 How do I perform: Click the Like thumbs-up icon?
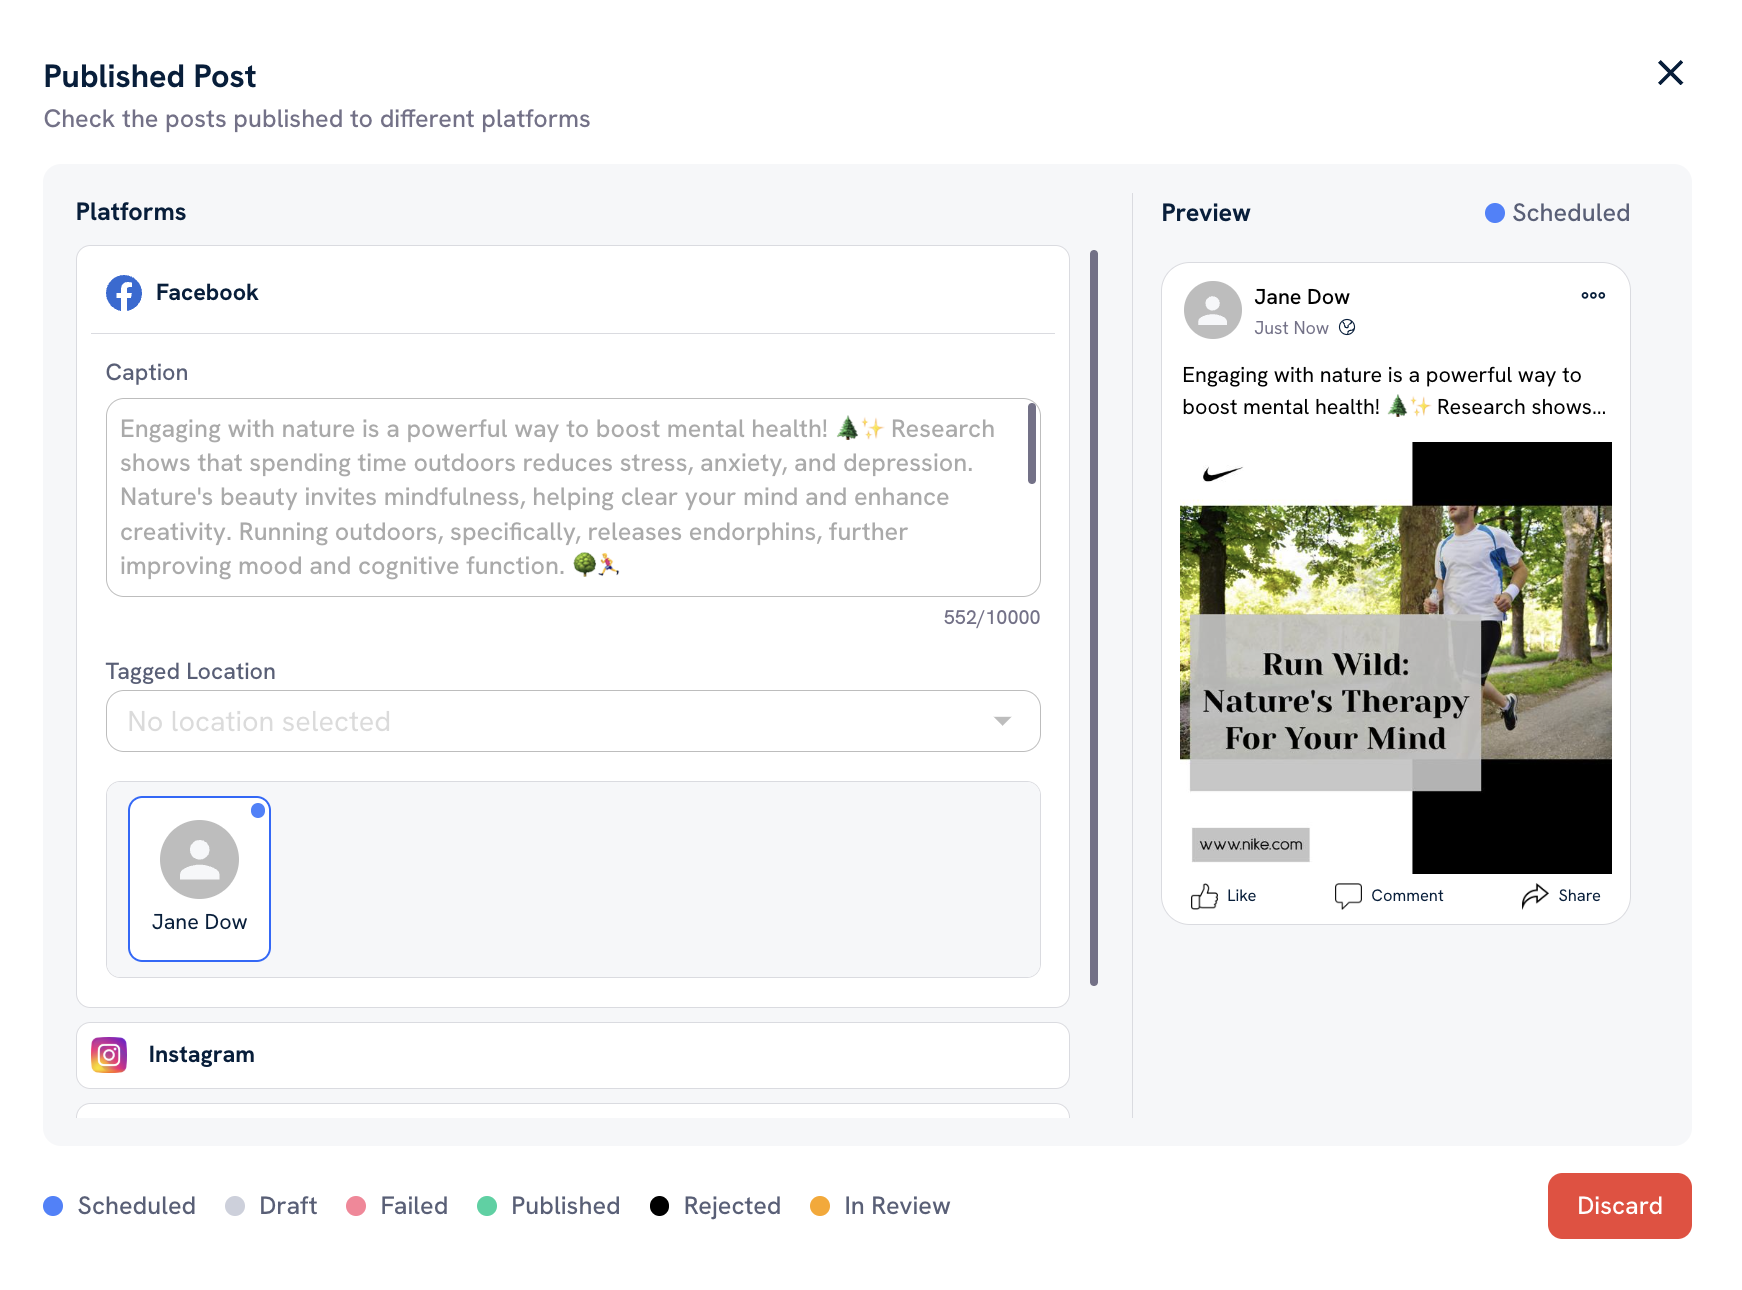(1204, 896)
